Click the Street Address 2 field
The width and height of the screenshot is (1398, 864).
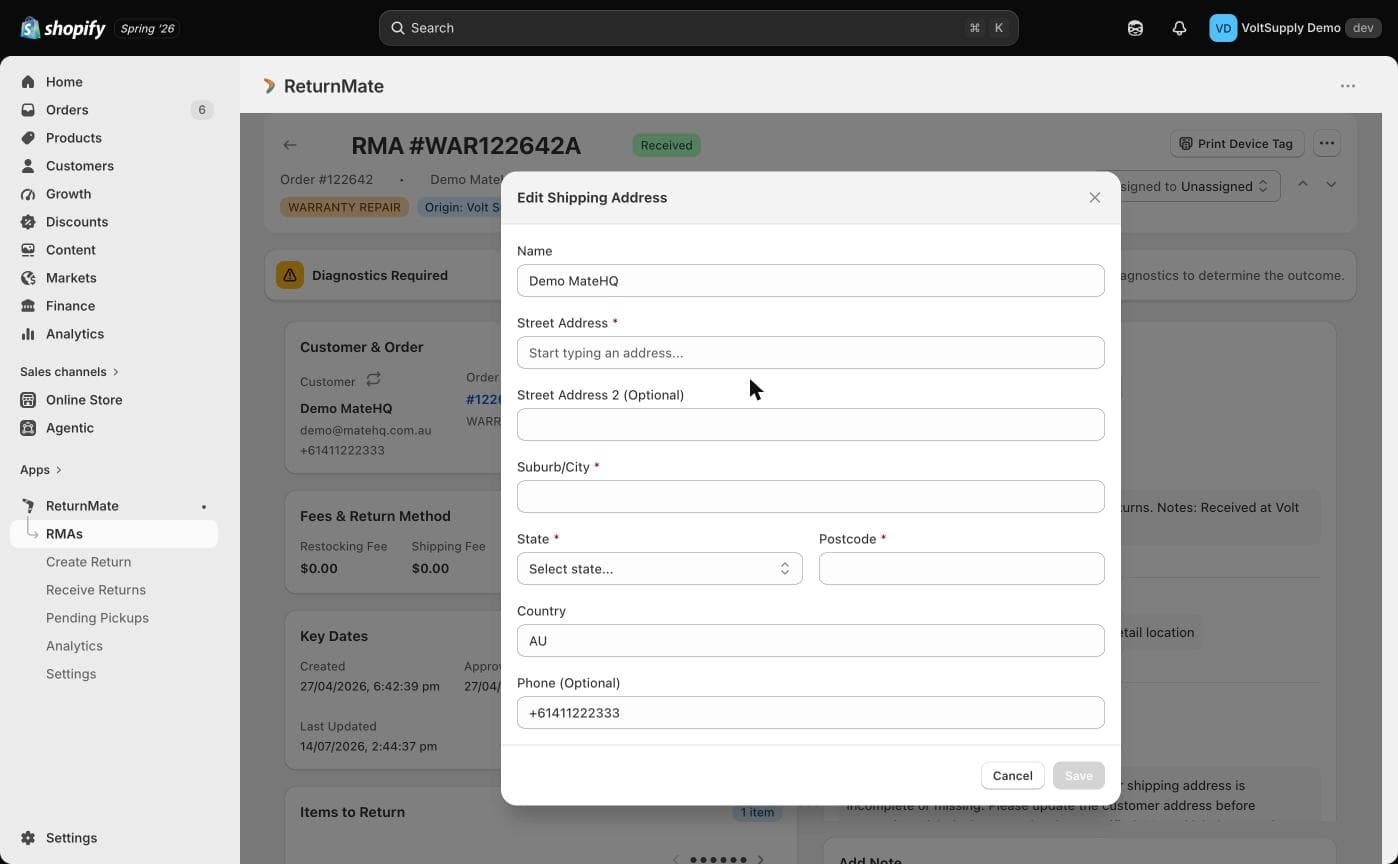click(810, 425)
